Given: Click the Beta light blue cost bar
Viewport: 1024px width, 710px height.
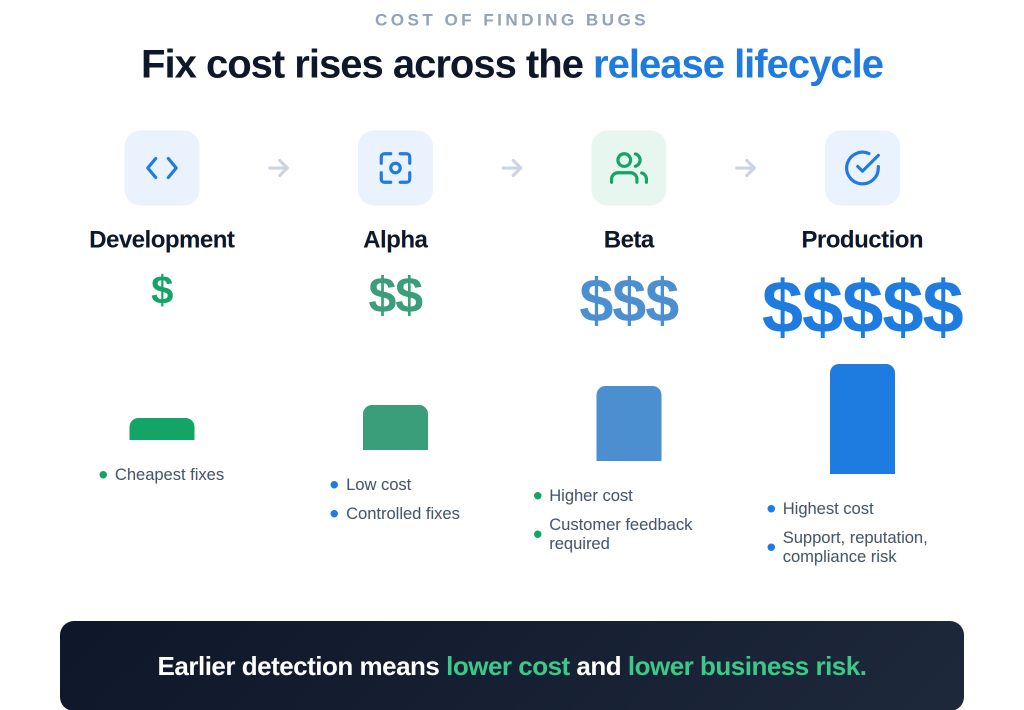Looking at the screenshot, I should 629,423.
